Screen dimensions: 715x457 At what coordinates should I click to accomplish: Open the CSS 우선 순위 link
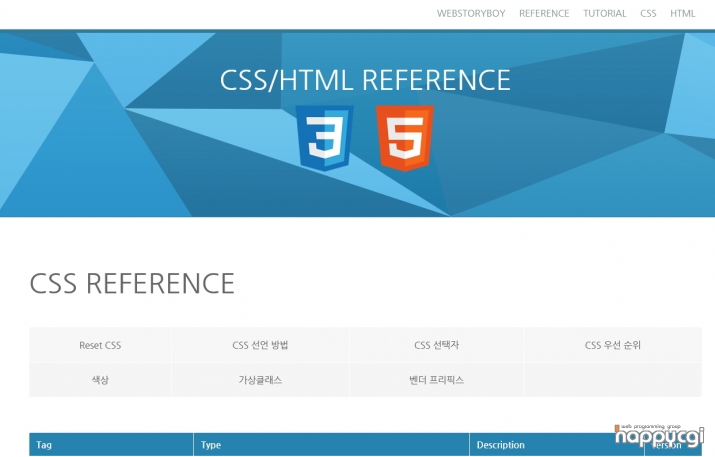613,345
